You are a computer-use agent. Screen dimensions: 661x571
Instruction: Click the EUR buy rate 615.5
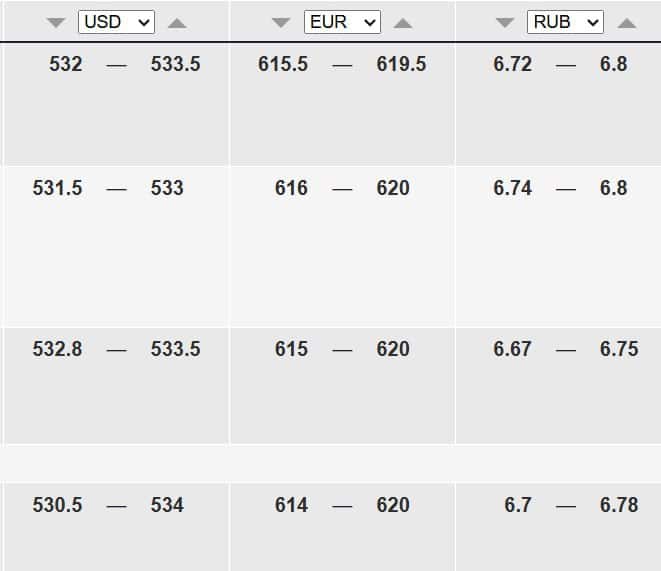pos(283,64)
